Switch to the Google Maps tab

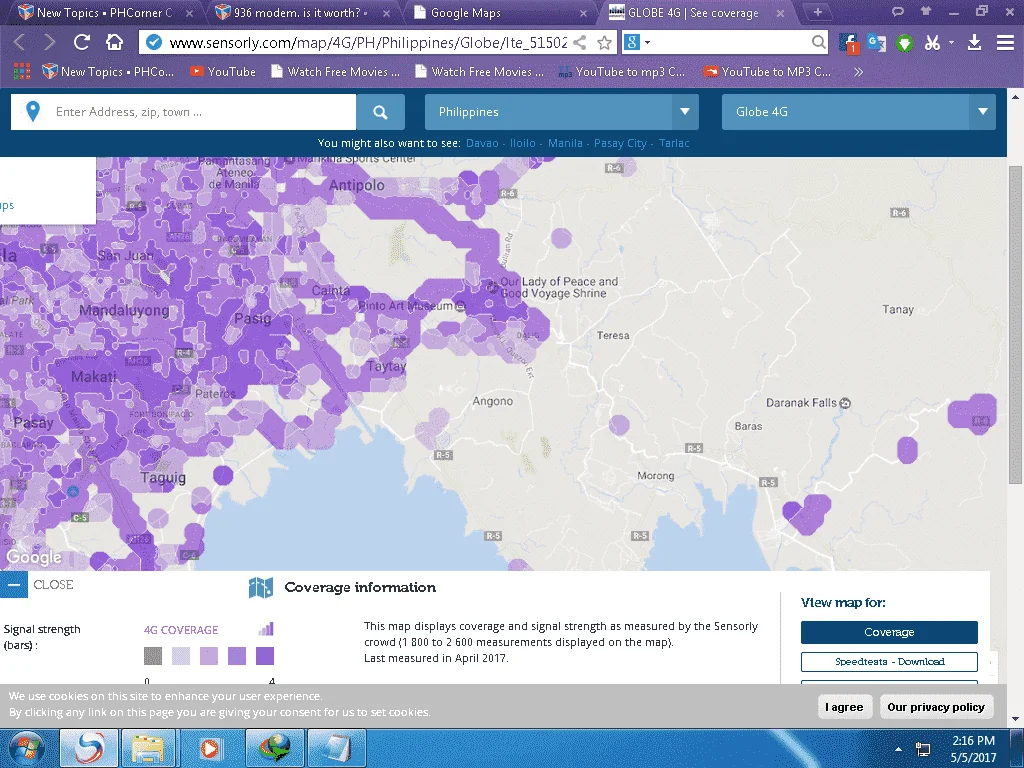point(500,12)
